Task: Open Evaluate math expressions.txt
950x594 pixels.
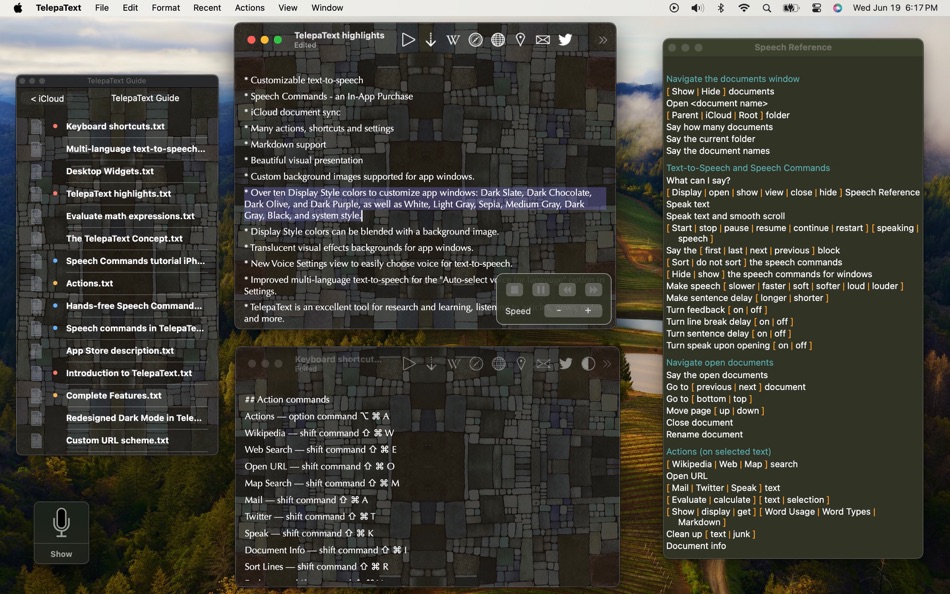Action: click(x=130, y=216)
